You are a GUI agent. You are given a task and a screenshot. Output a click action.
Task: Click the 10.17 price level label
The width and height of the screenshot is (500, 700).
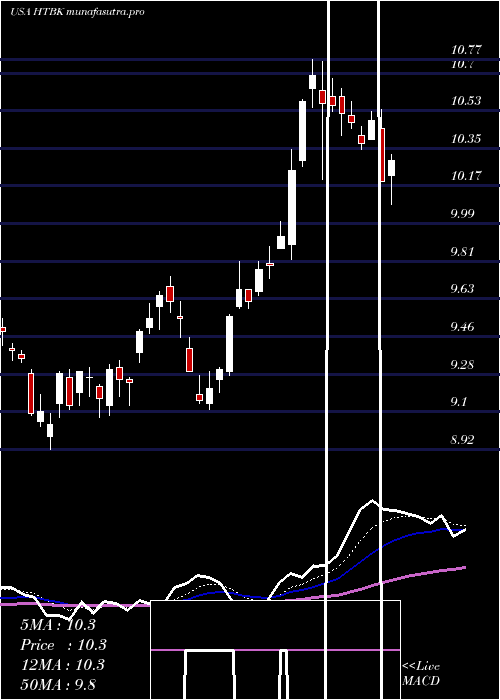click(x=466, y=176)
